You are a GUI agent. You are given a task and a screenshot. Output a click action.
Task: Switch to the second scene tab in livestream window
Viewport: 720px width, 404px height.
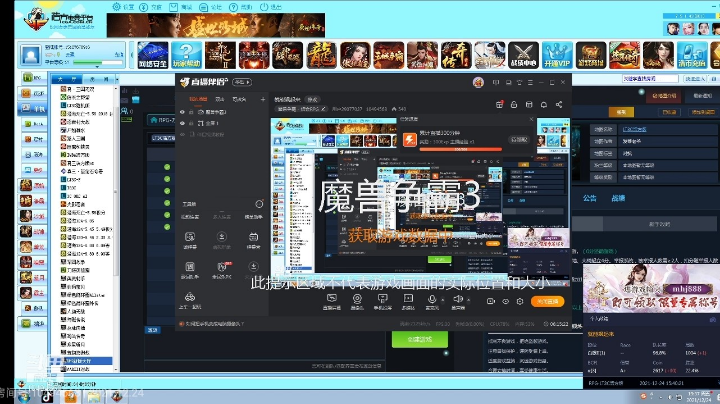[219, 99]
